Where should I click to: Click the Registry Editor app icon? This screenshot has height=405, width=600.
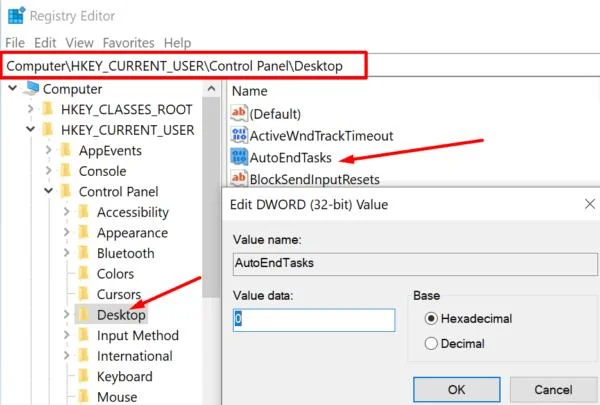pos(16,16)
